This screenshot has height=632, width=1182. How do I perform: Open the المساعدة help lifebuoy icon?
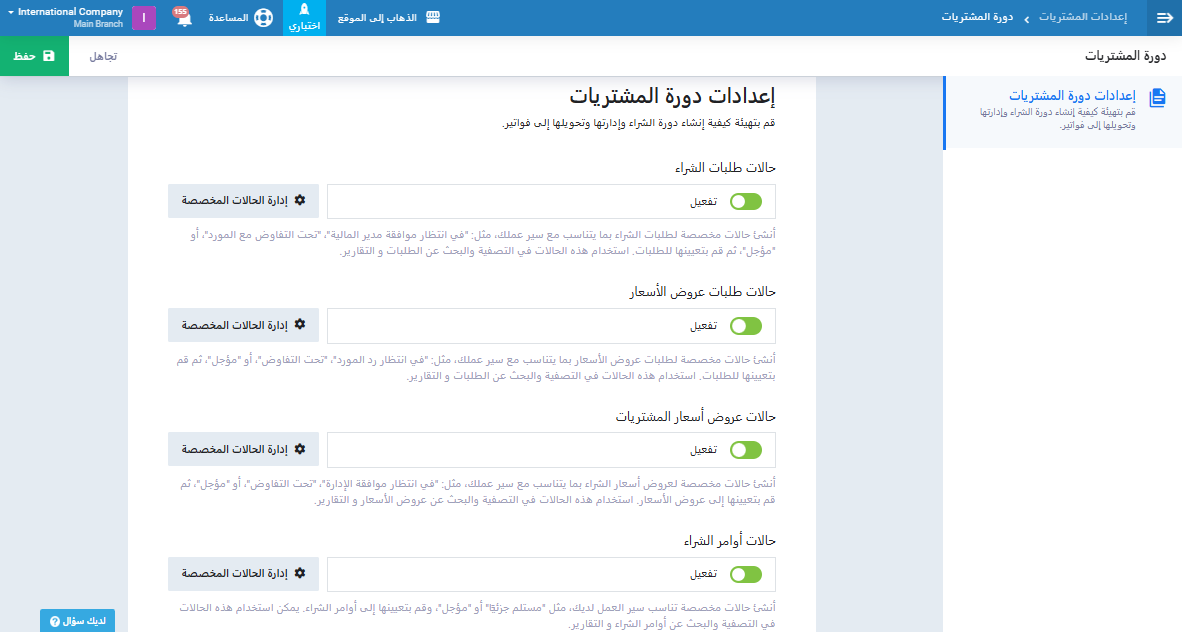tap(263, 18)
